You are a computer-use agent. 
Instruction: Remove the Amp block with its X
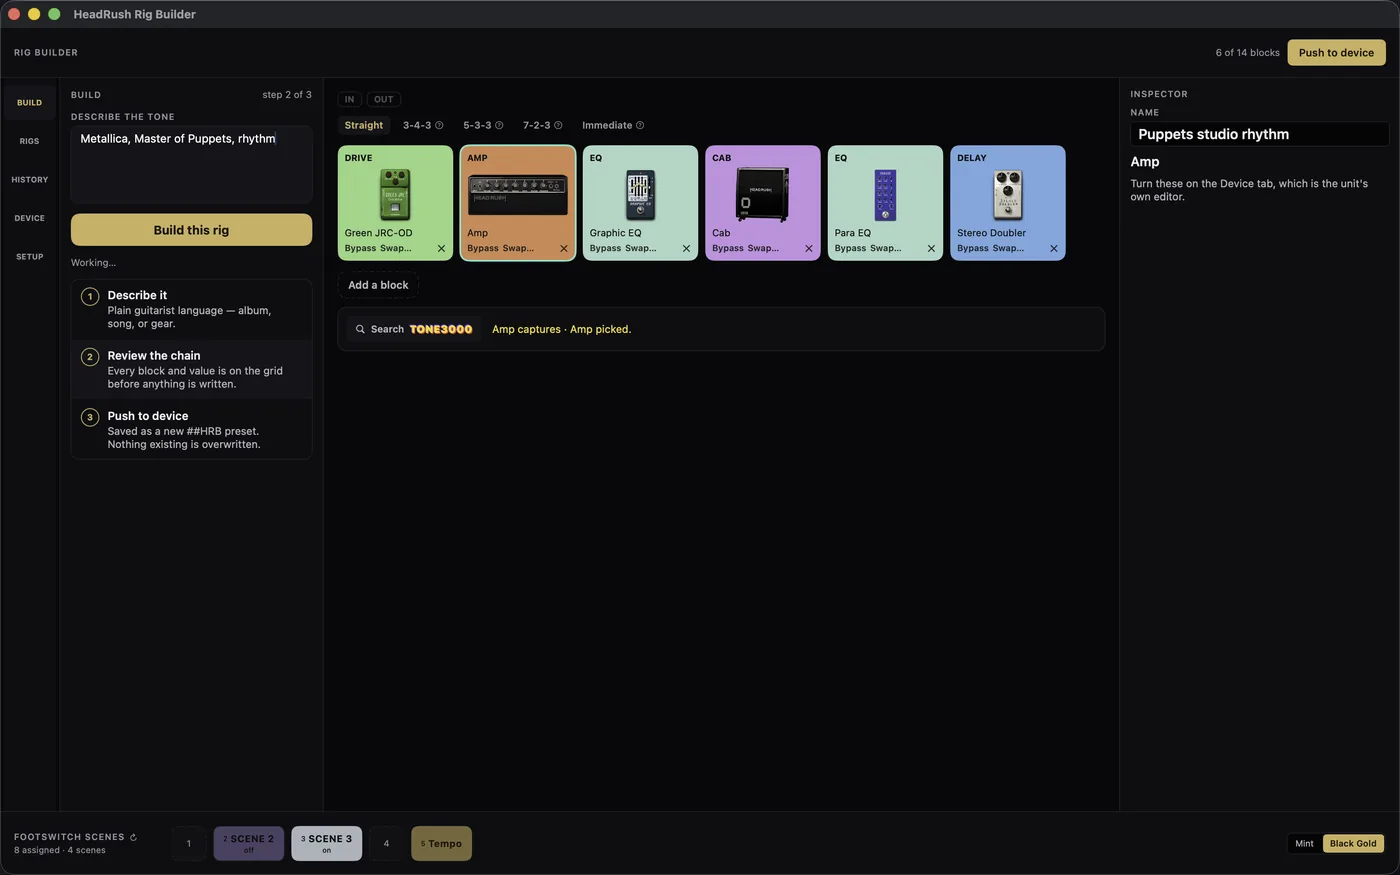click(x=564, y=249)
